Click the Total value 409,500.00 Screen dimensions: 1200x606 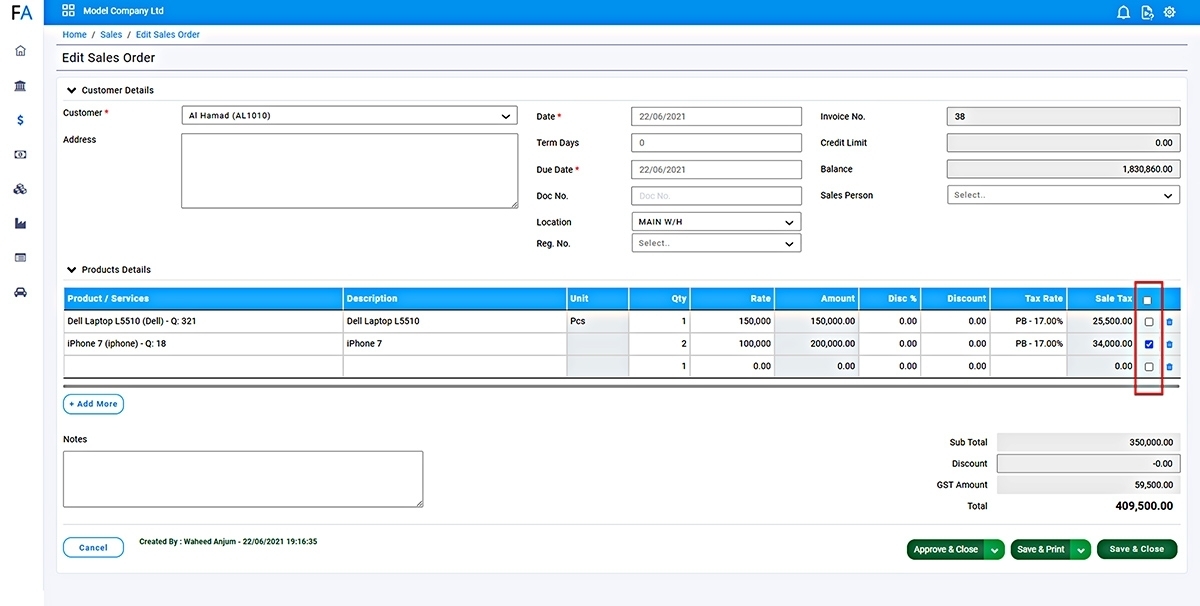(x=1144, y=507)
